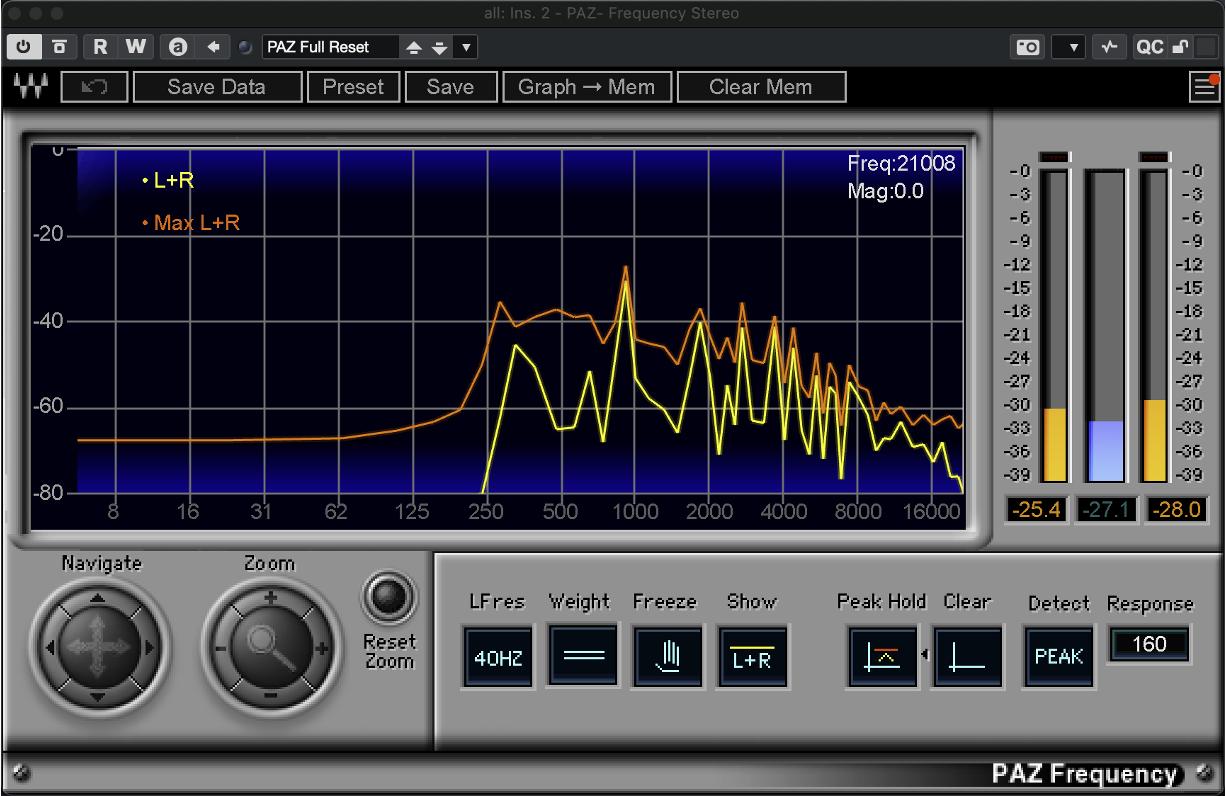
Task: Click the right channel level meter bar
Action: (x=1154, y=325)
